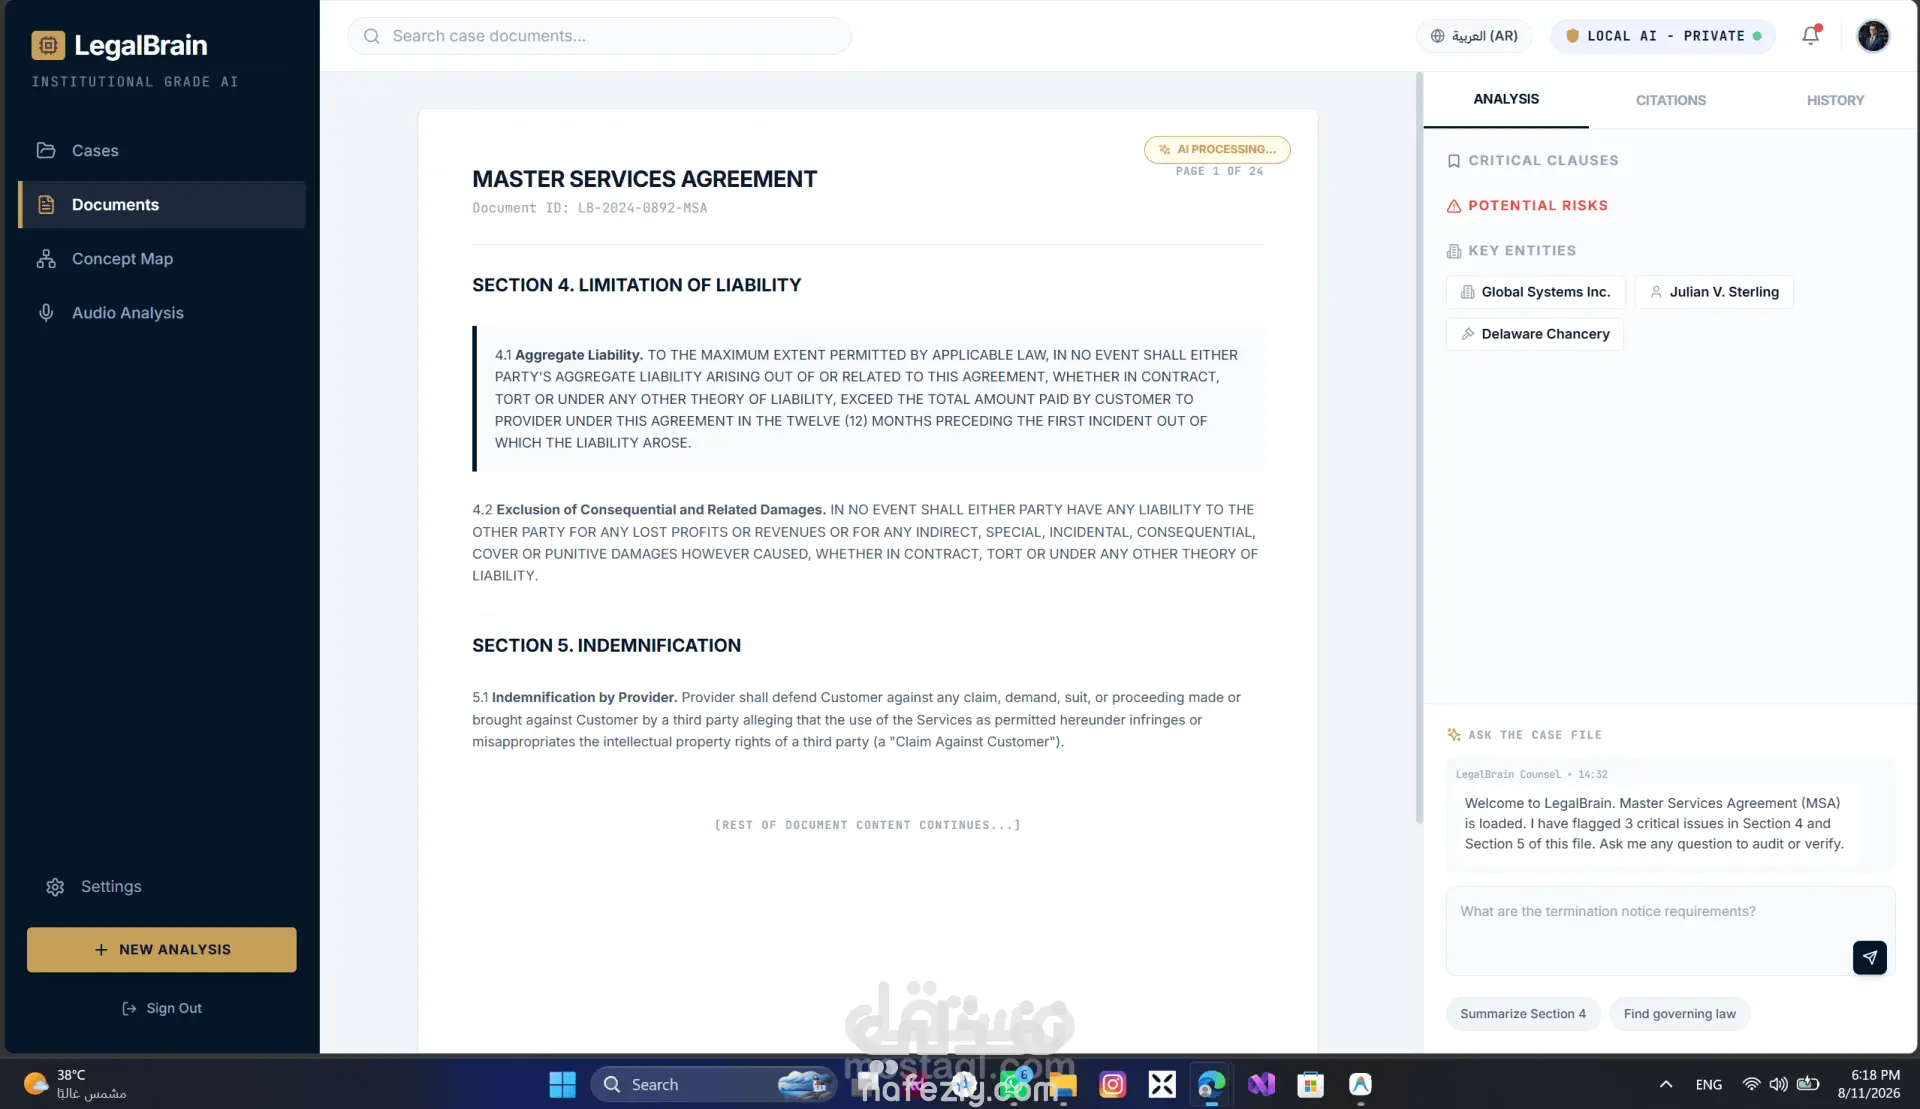Click the document pane vertical scrollbar
Viewport: 1920px width, 1109px height.
(1418, 448)
